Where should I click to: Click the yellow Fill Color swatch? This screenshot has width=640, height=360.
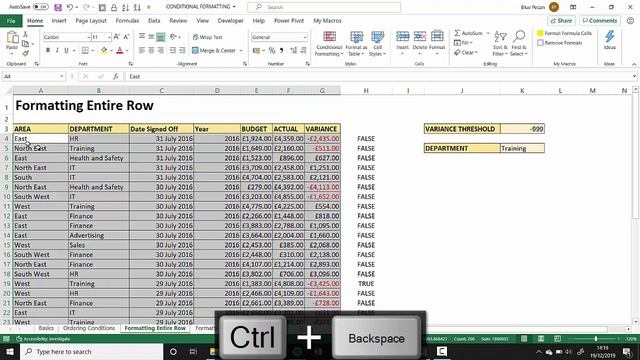click(x=104, y=51)
